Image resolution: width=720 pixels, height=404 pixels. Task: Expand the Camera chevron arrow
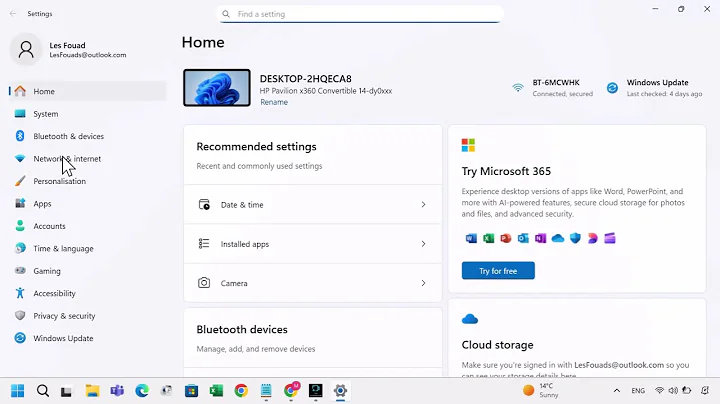coord(423,283)
